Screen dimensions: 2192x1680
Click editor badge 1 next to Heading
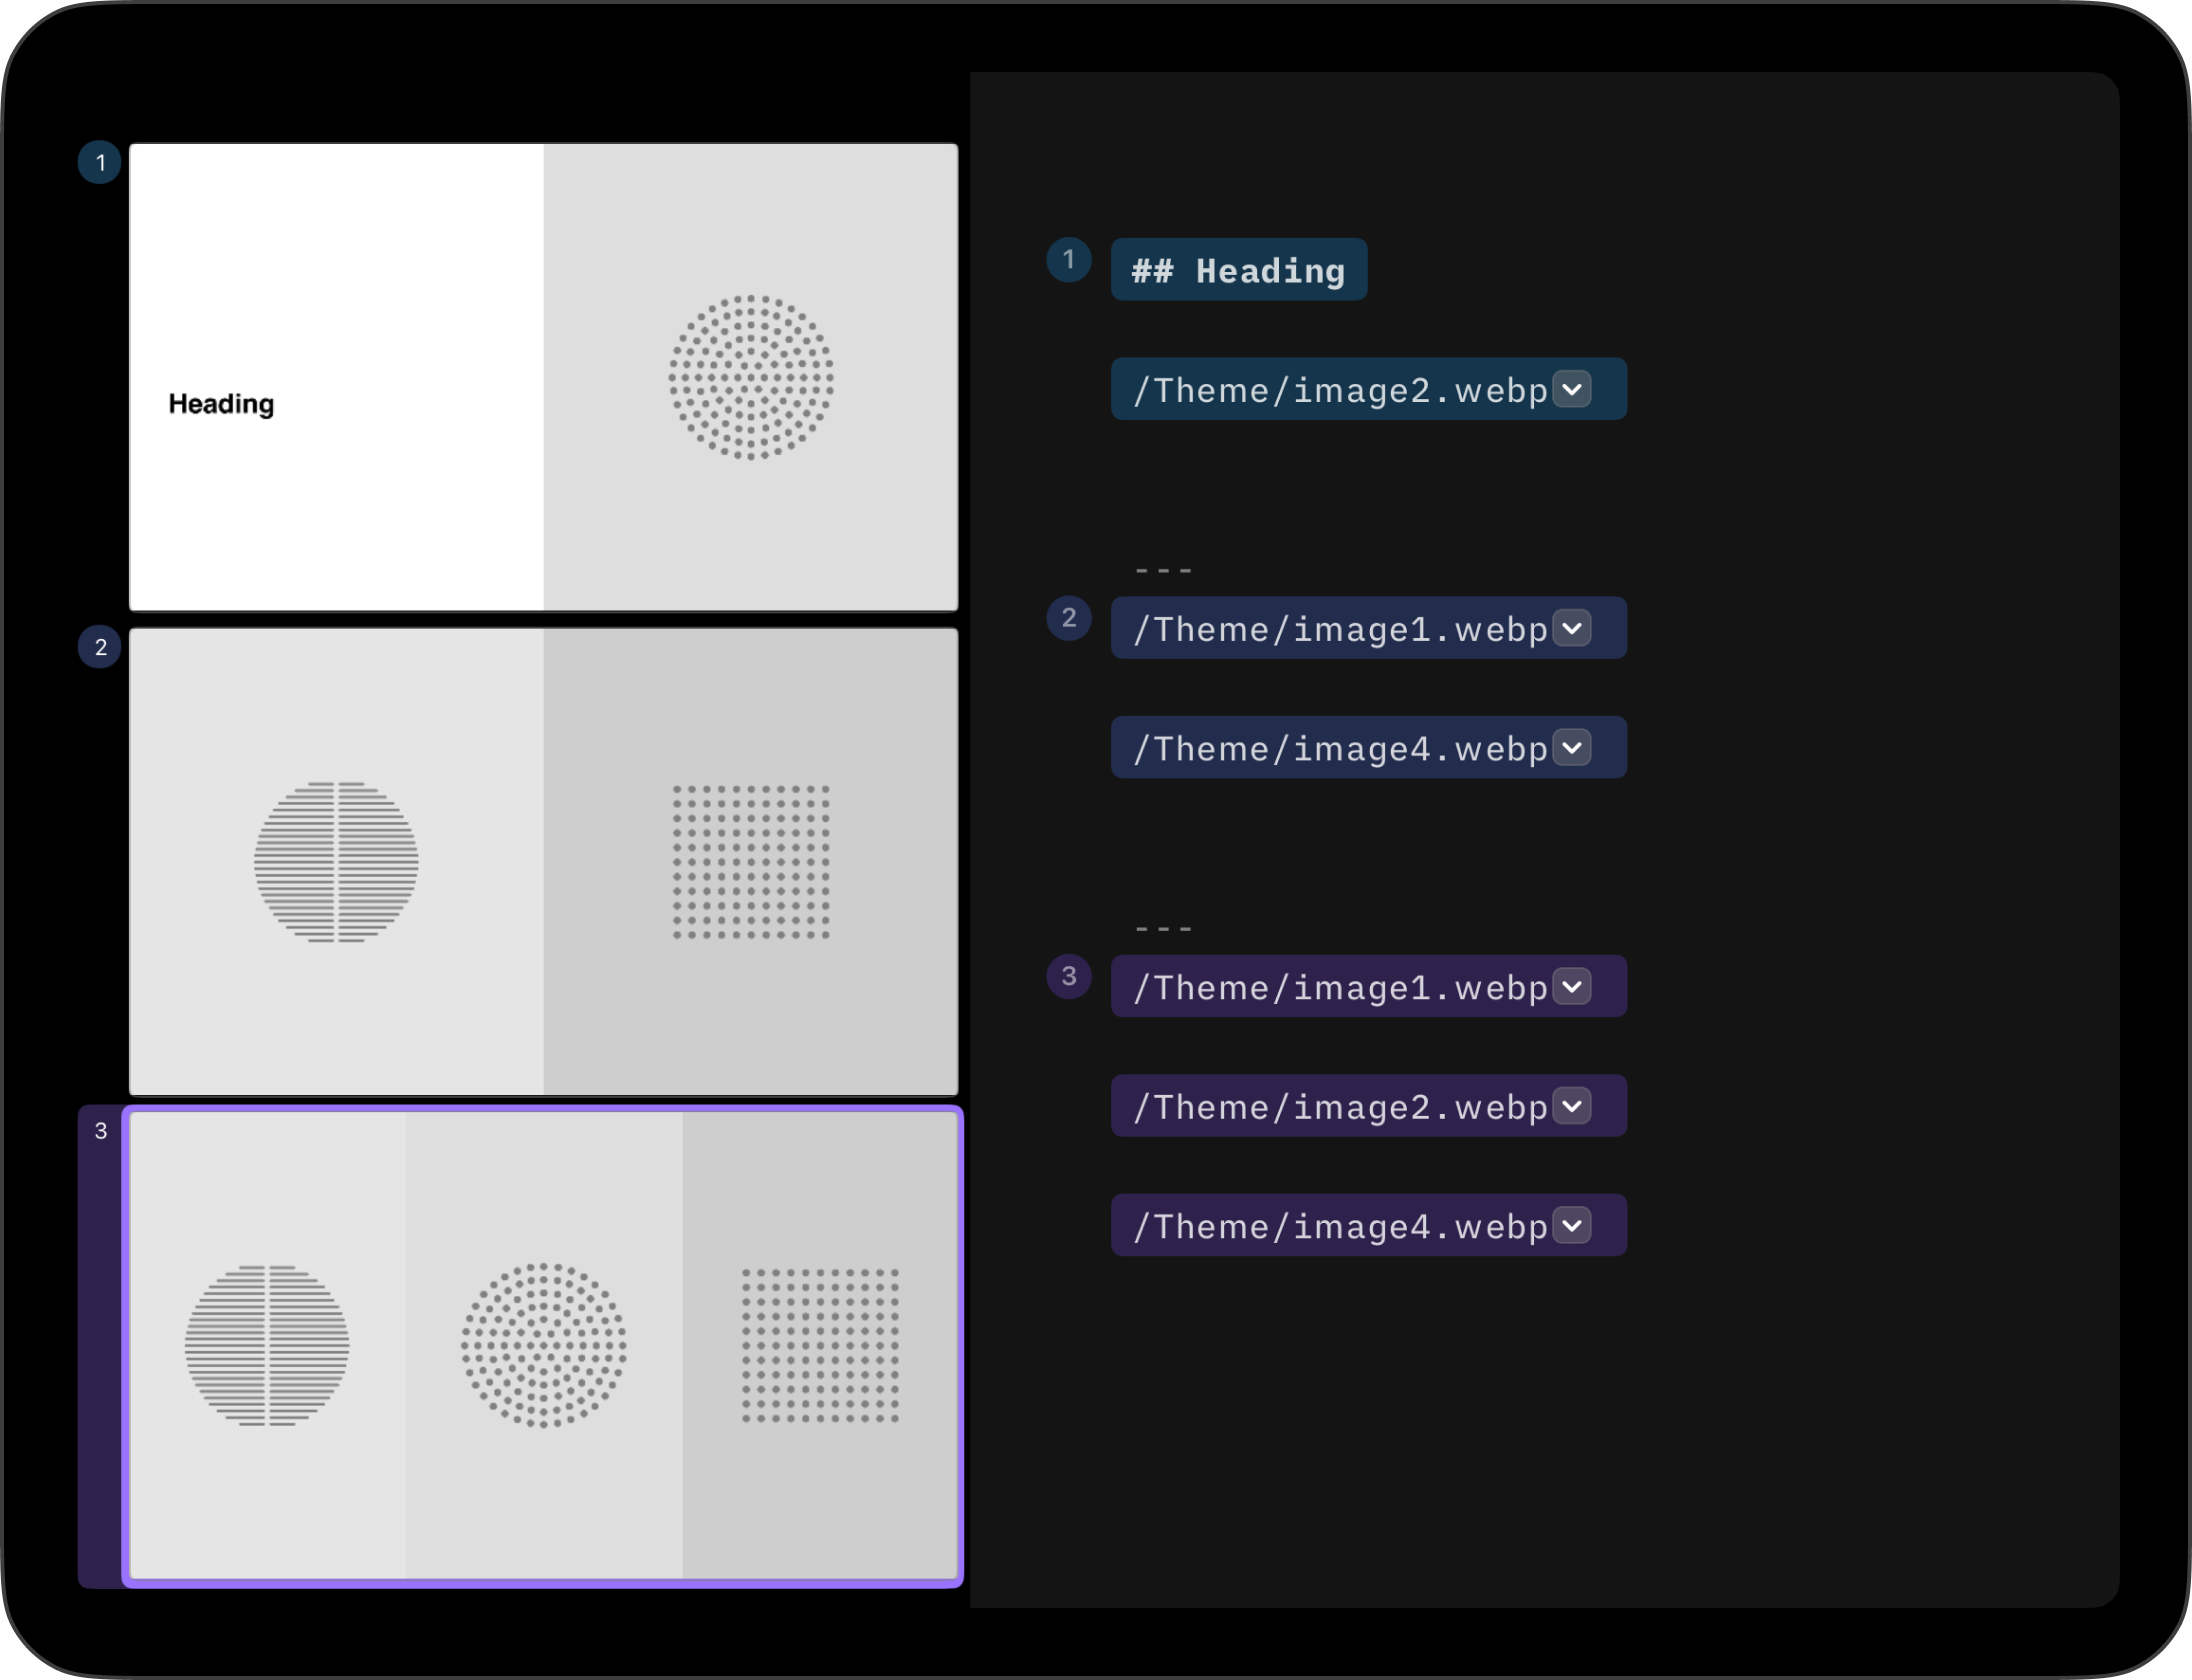pos(1068,260)
